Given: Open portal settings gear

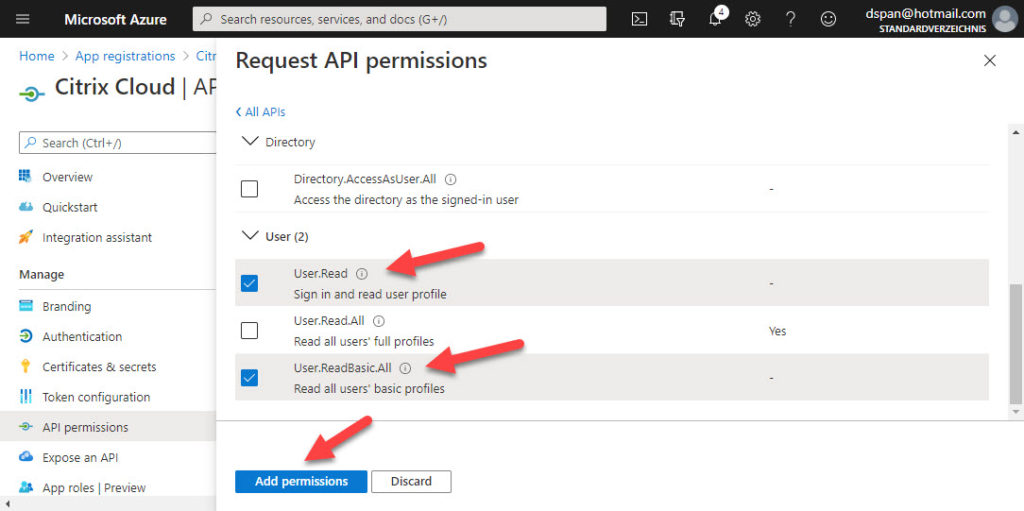Looking at the screenshot, I should click(752, 19).
